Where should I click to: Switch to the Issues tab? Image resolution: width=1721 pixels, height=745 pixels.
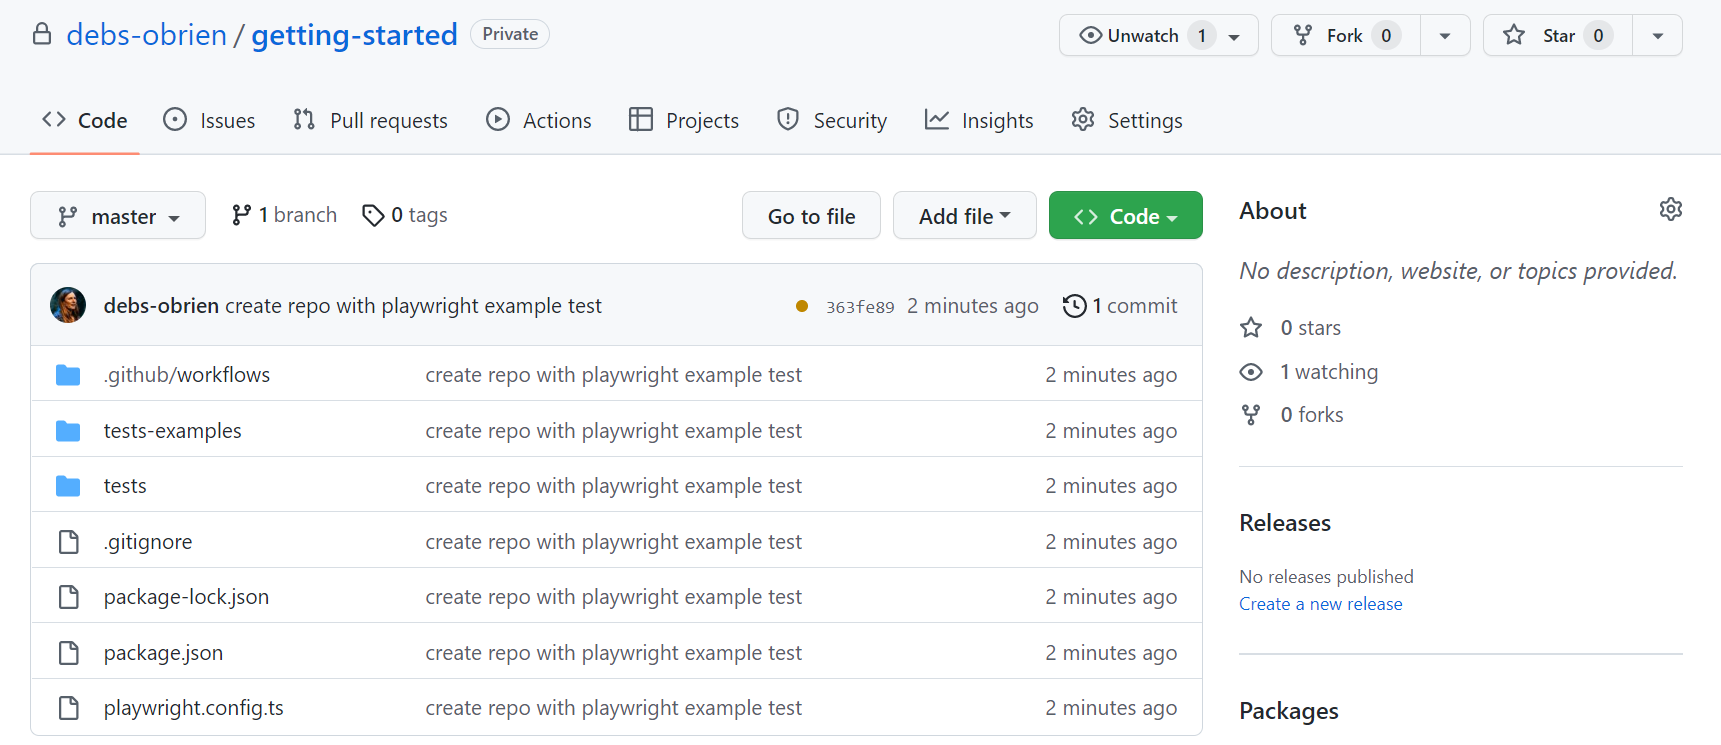click(209, 120)
